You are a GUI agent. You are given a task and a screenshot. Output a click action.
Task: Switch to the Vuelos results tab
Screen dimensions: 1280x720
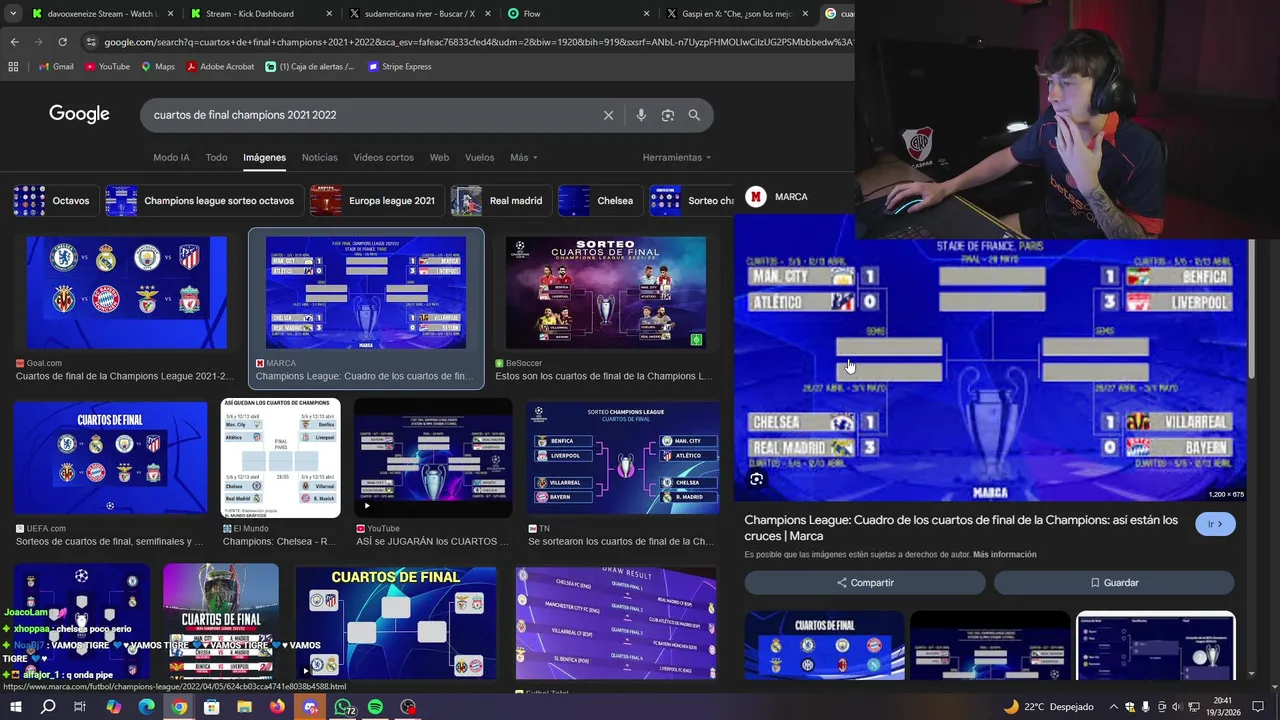click(x=479, y=157)
